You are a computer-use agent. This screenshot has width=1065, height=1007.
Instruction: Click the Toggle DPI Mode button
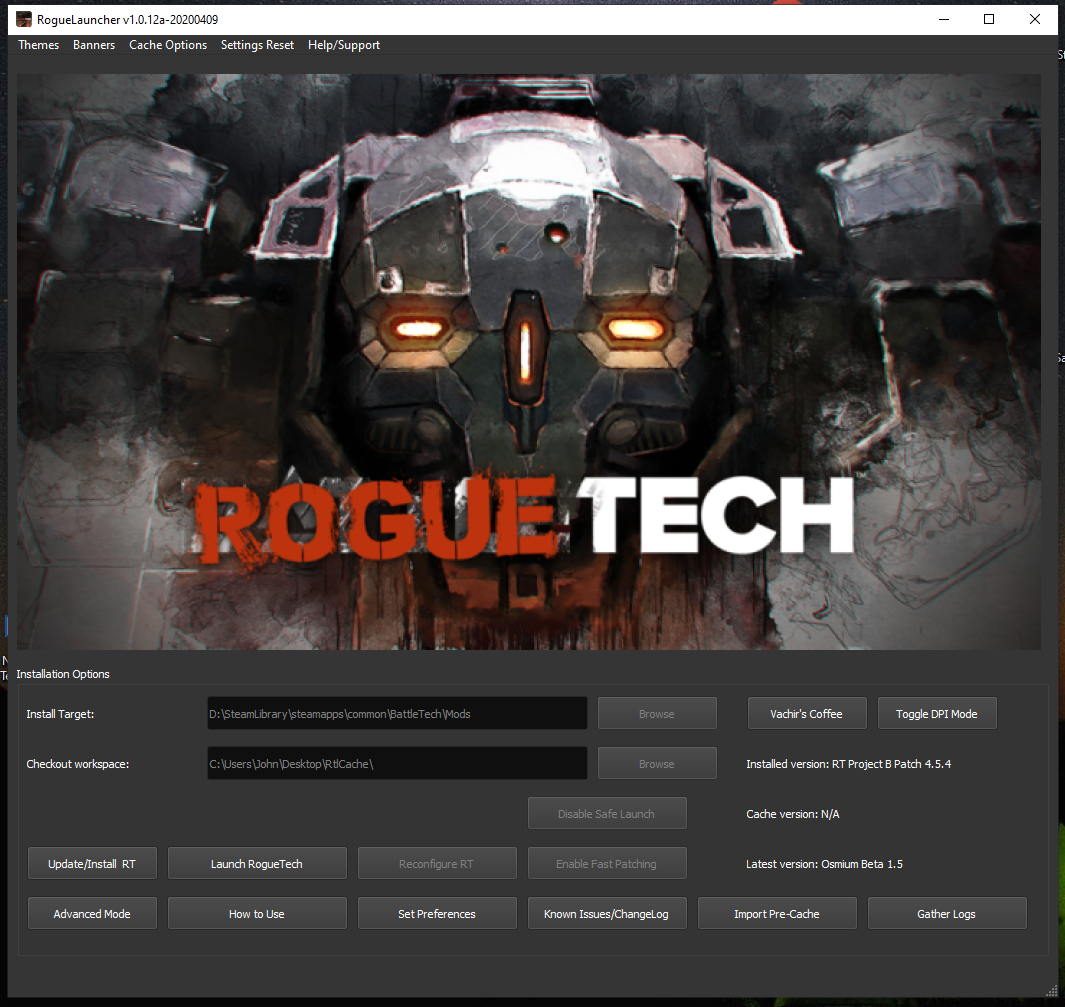tap(937, 714)
